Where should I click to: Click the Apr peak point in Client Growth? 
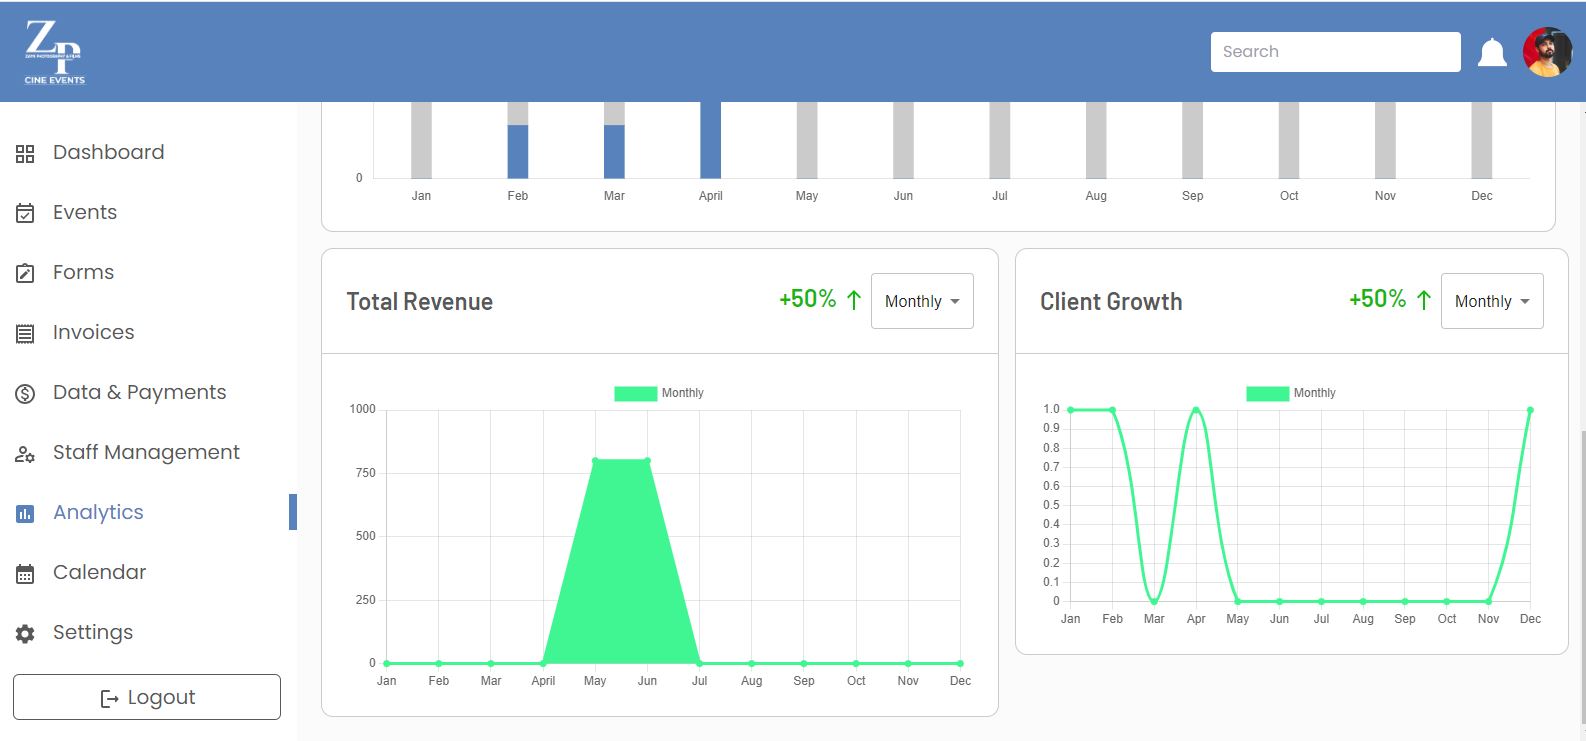(1196, 410)
